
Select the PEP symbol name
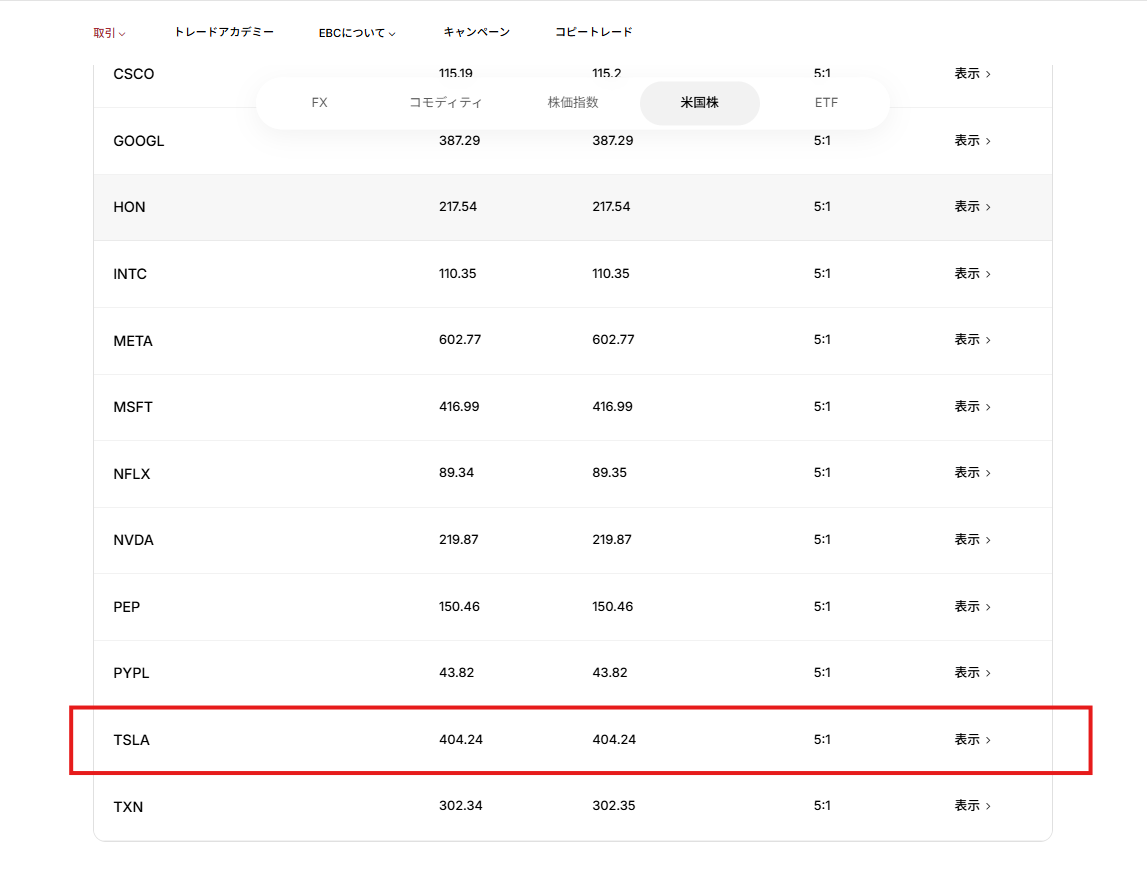[127, 607]
